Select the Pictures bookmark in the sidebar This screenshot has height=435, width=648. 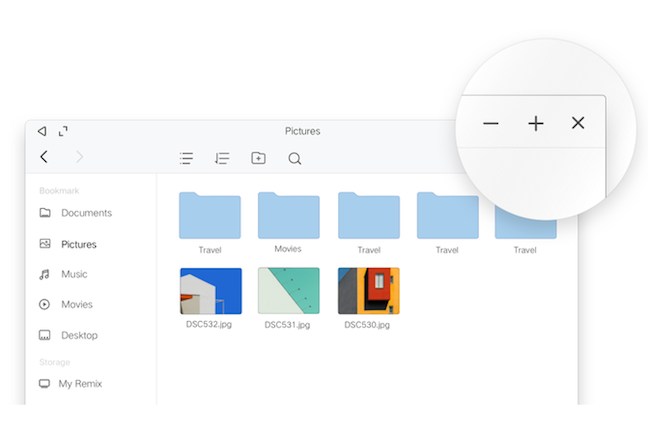[x=68, y=244]
